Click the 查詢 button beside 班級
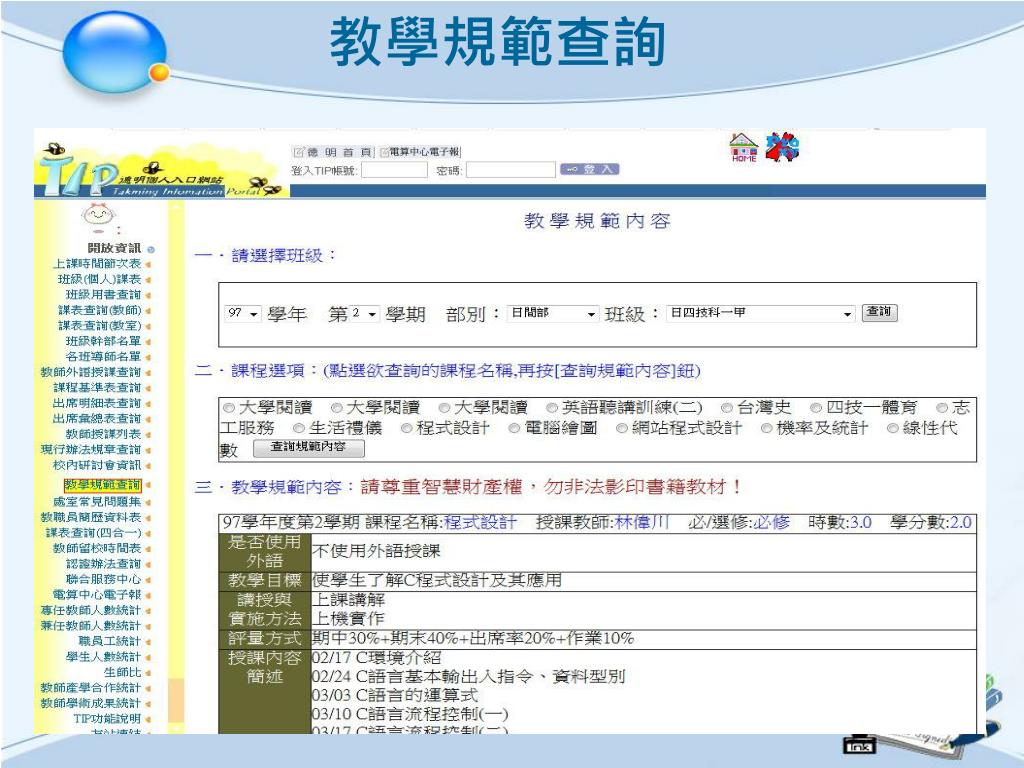The height and width of the screenshot is (768, 1024). click(879, 312)
